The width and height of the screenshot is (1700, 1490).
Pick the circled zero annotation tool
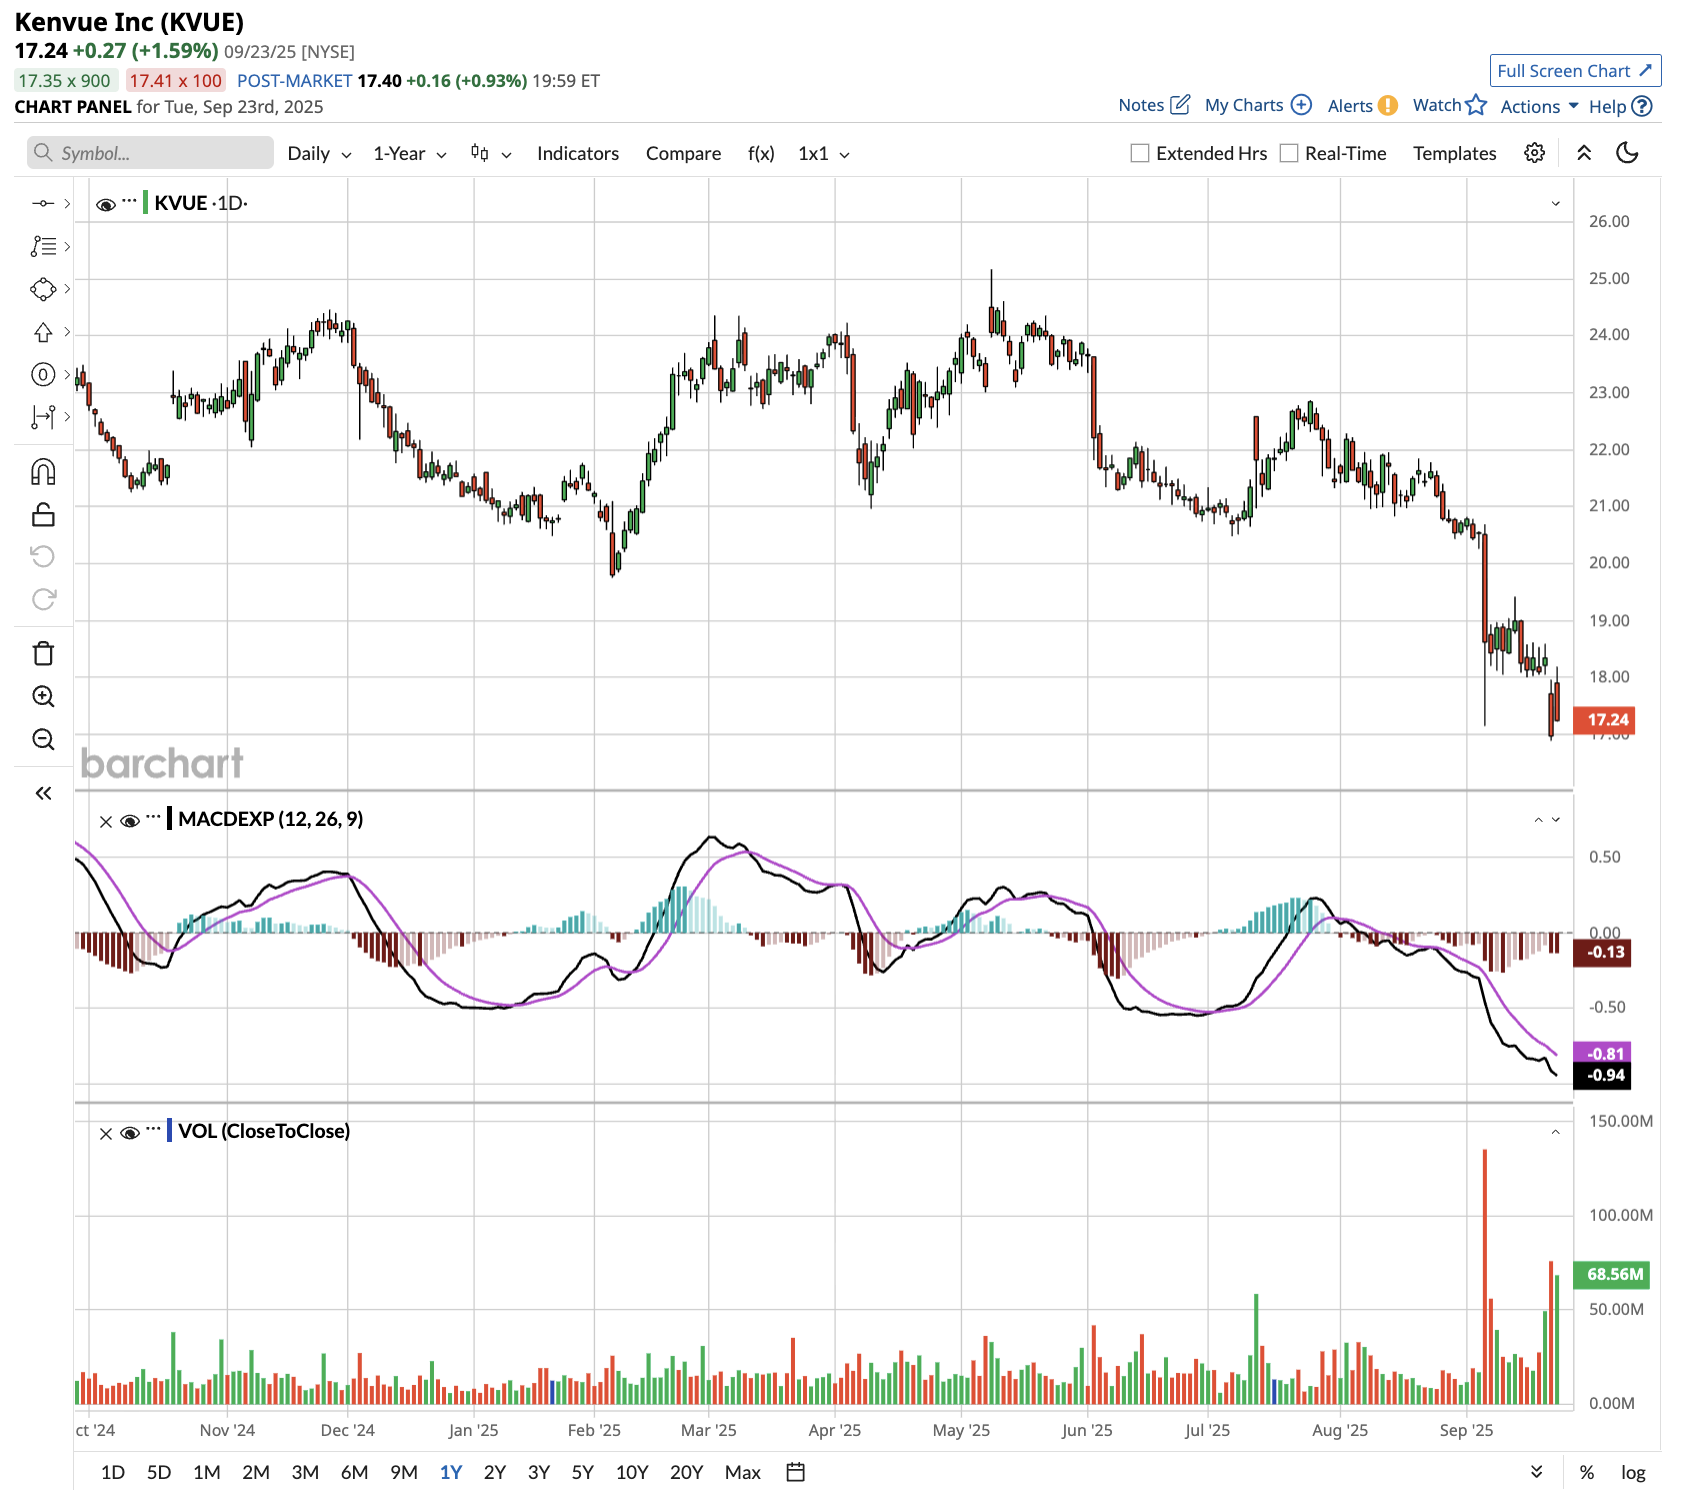42,375
